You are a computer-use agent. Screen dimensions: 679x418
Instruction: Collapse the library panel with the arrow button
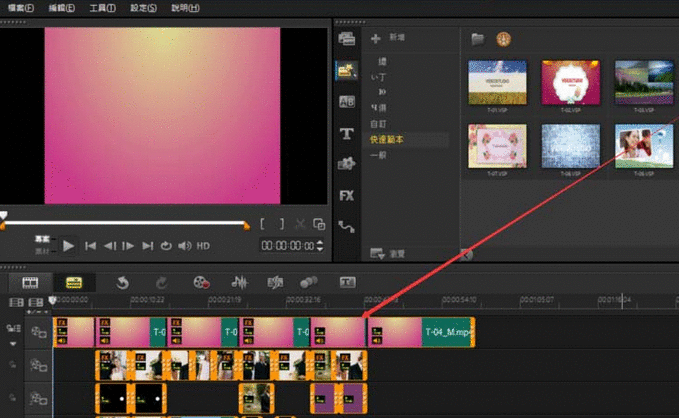[x=466, y=254]
